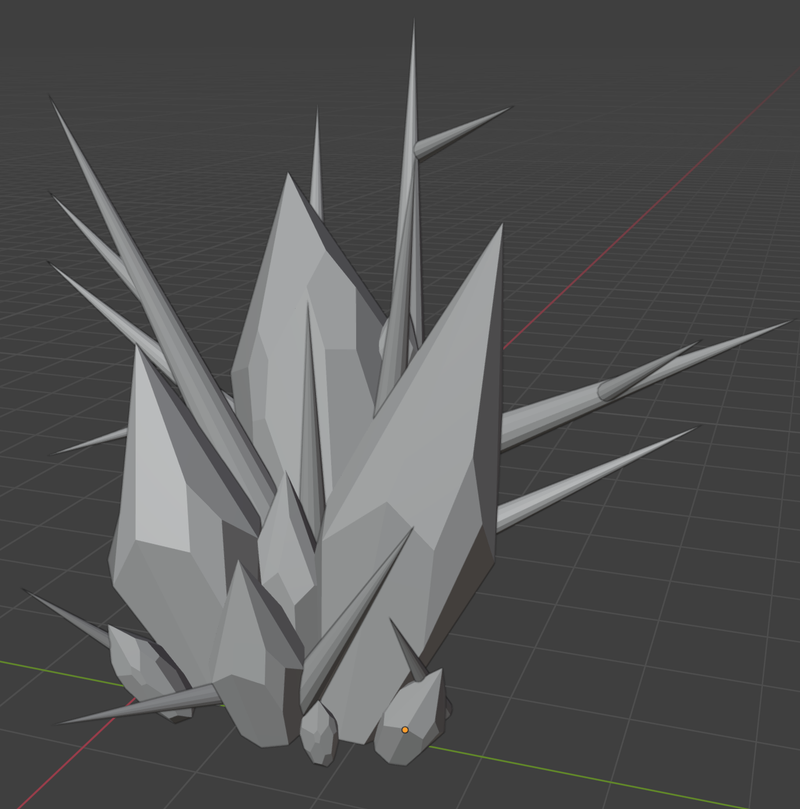
Task: Select the thin dark spike in the center
Action: click(x=312, y=420)
